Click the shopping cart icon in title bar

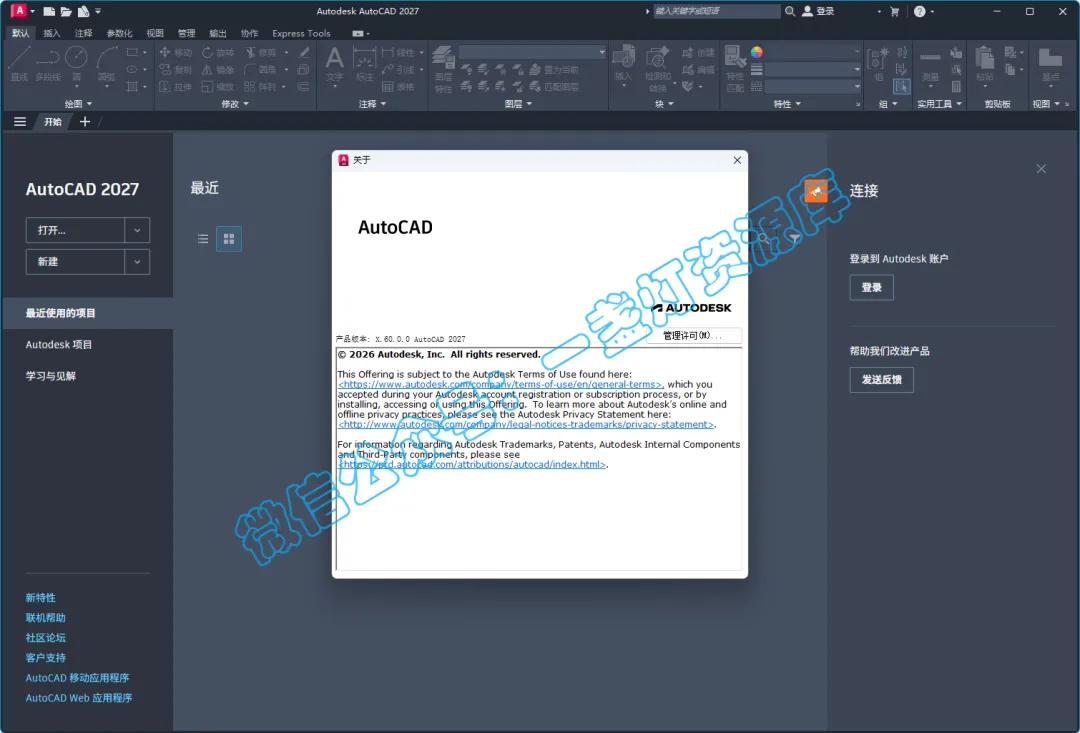(895, 11)
